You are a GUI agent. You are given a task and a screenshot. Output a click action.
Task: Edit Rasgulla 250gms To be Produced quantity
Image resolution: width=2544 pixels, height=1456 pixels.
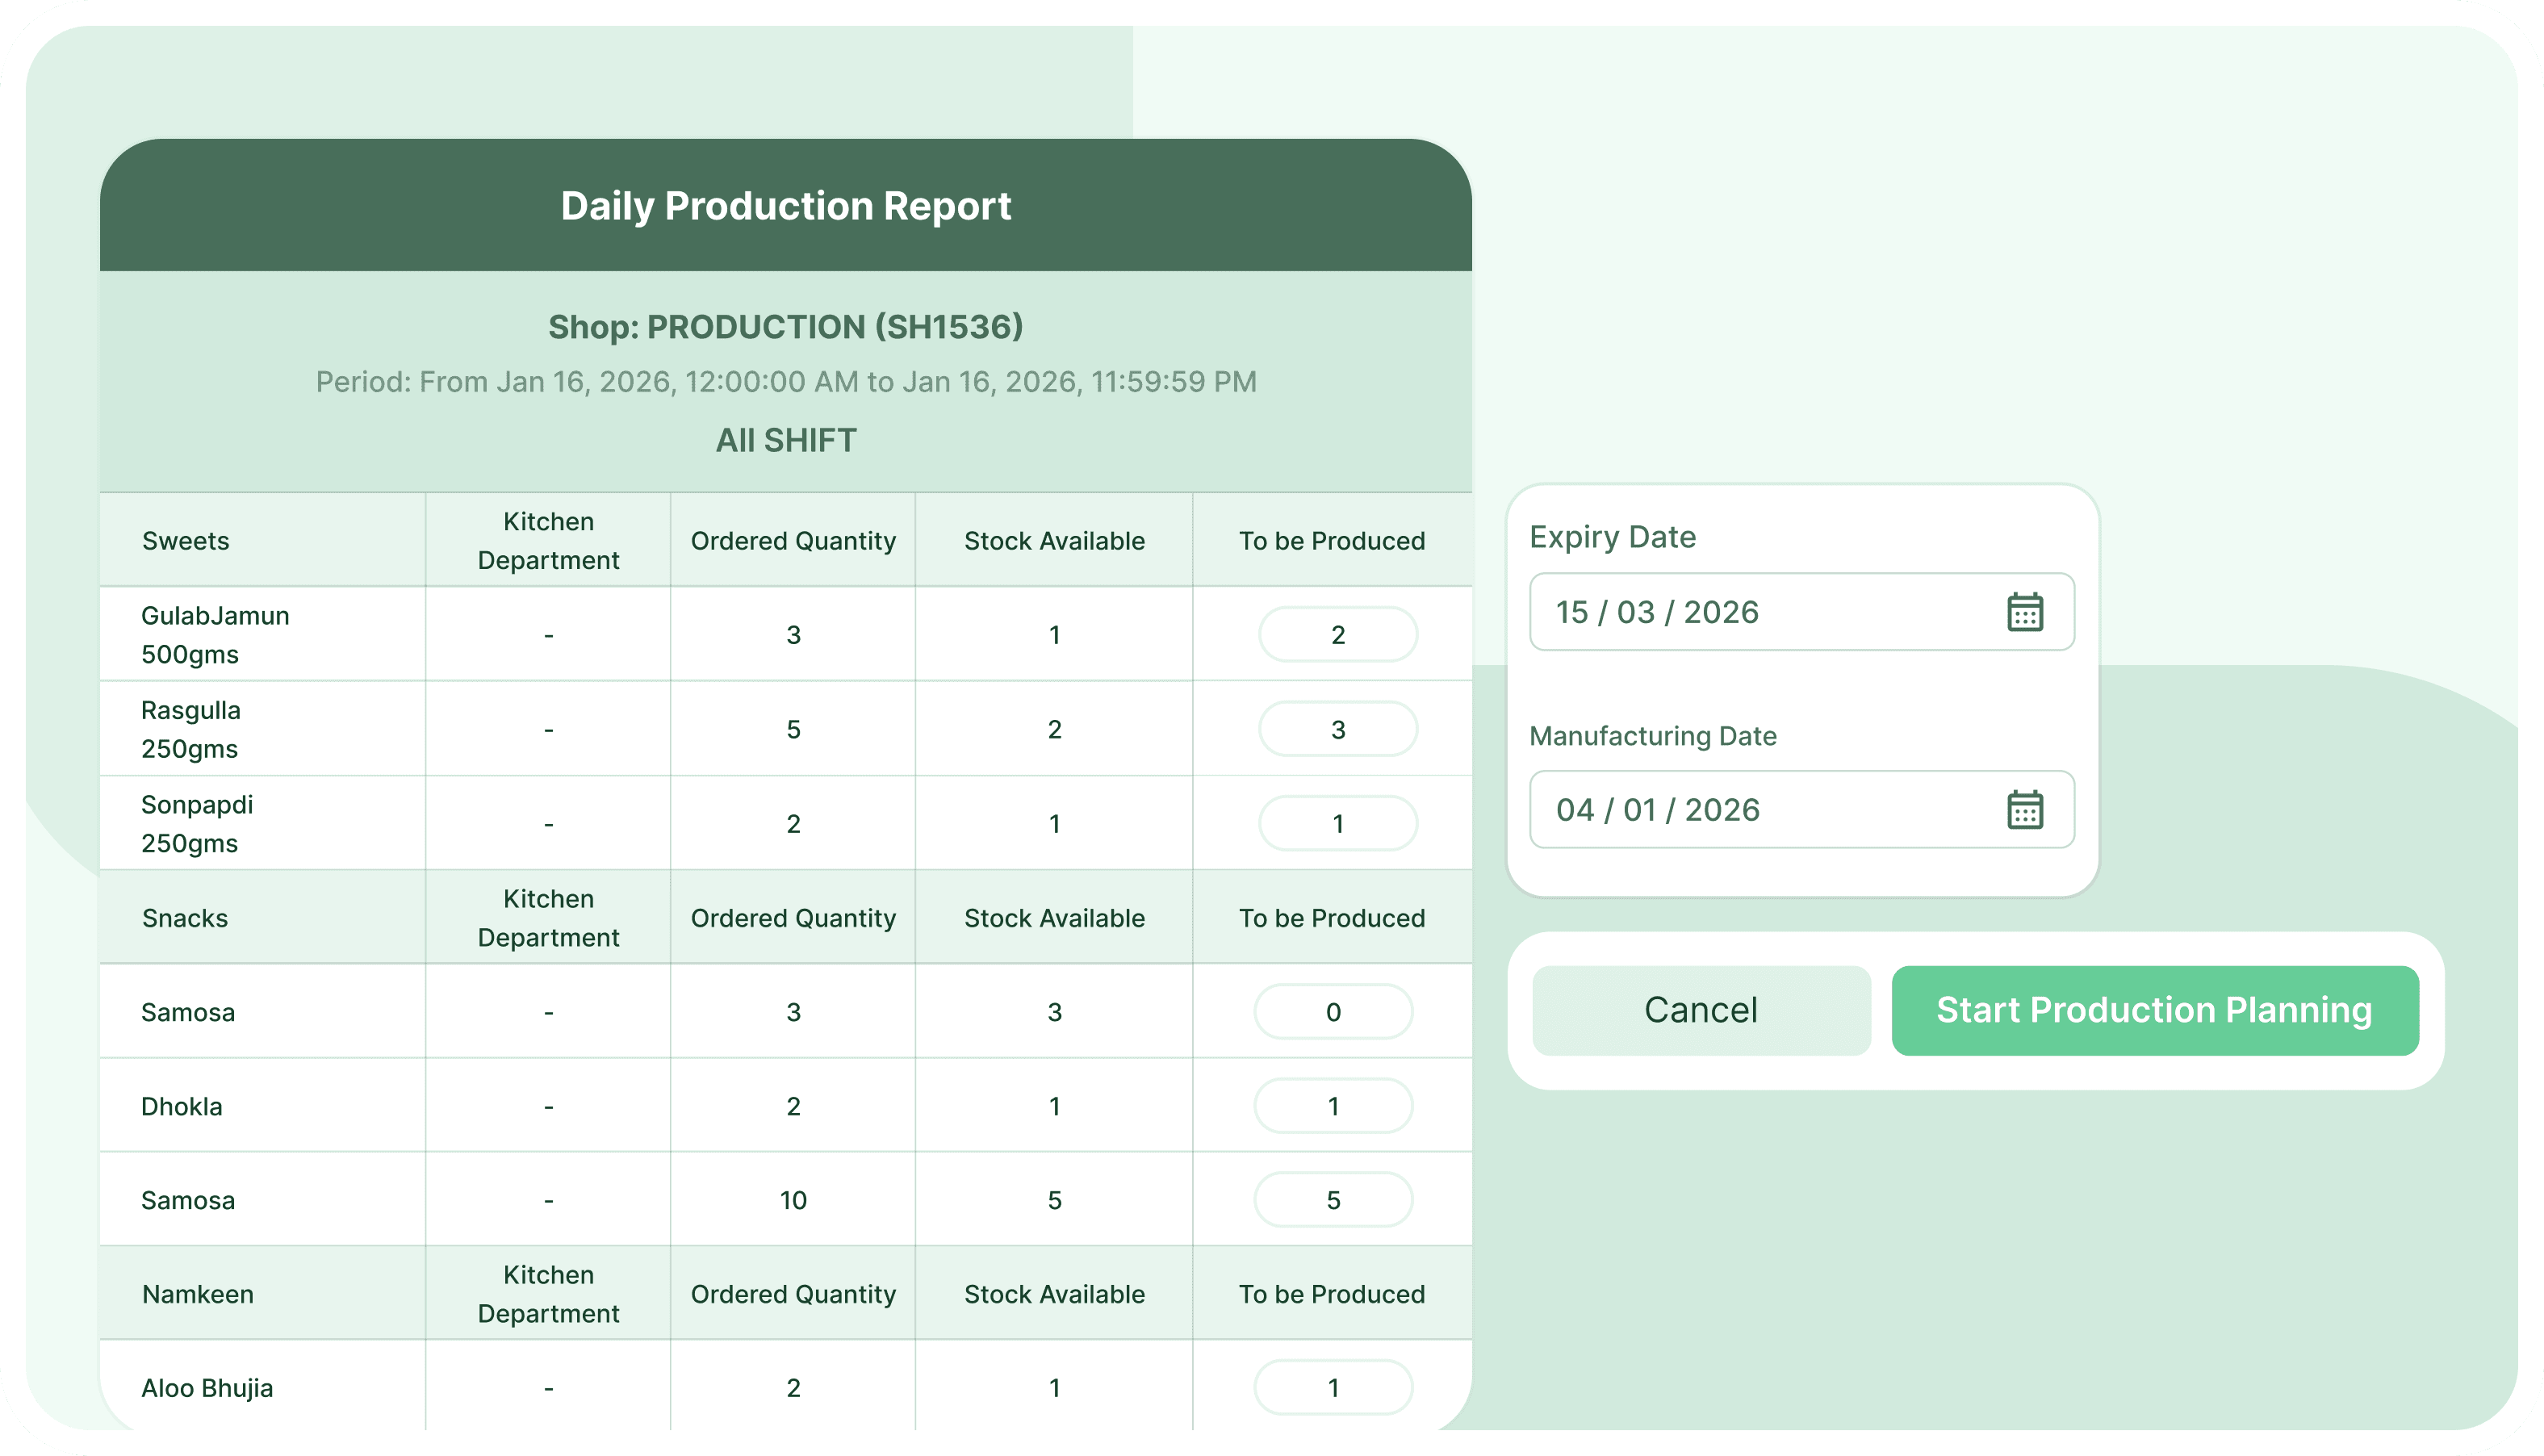coord(1337,728)
